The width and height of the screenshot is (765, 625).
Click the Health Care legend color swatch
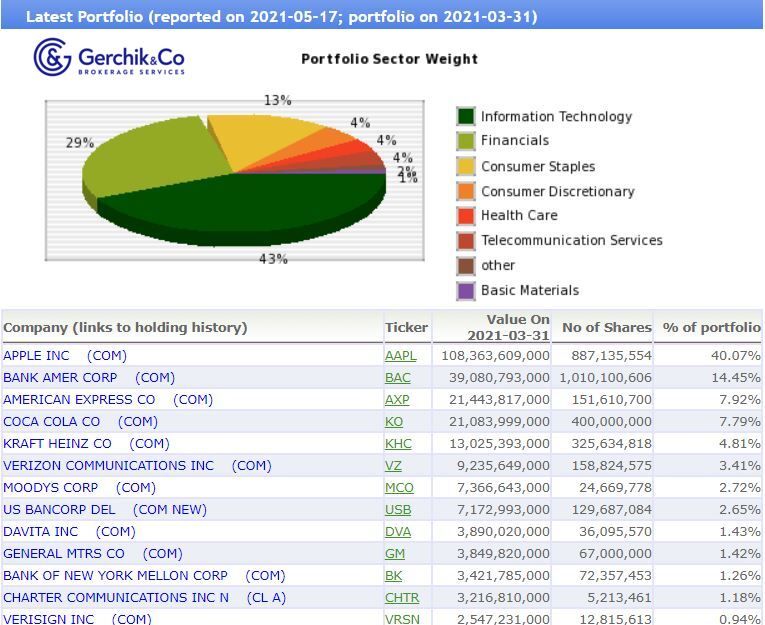[x=466, y=216]
